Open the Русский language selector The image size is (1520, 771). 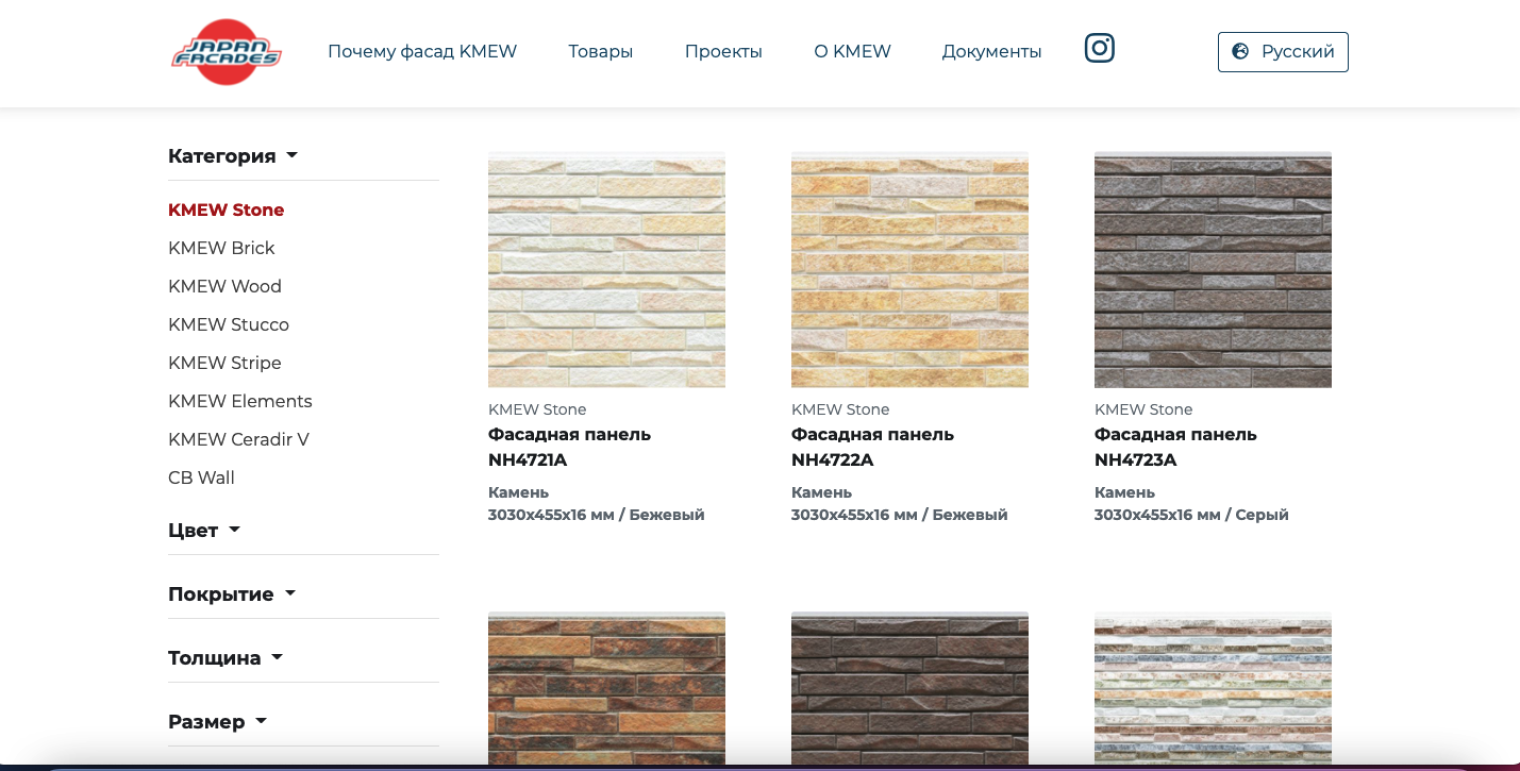click(x=1283, y=52)
